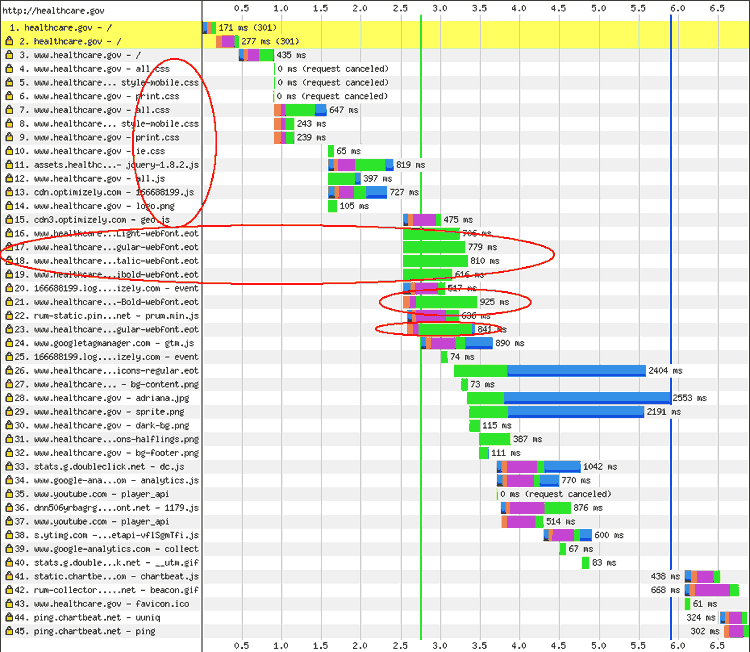Click the 438 ms bar for chartbeat.js

click(x=702, y=576)
